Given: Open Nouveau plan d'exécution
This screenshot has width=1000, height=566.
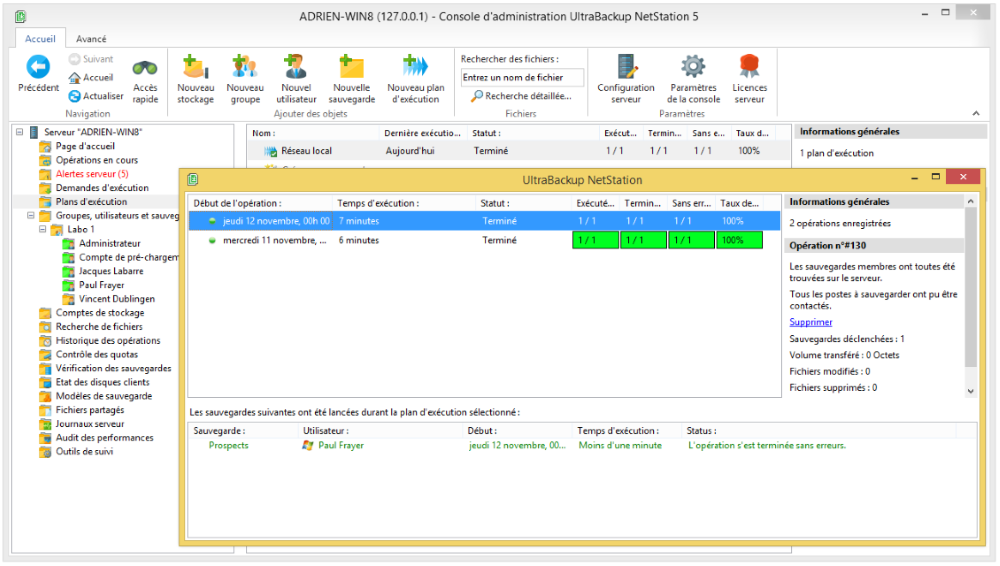Looking at the screenshot, I should 415,68.
